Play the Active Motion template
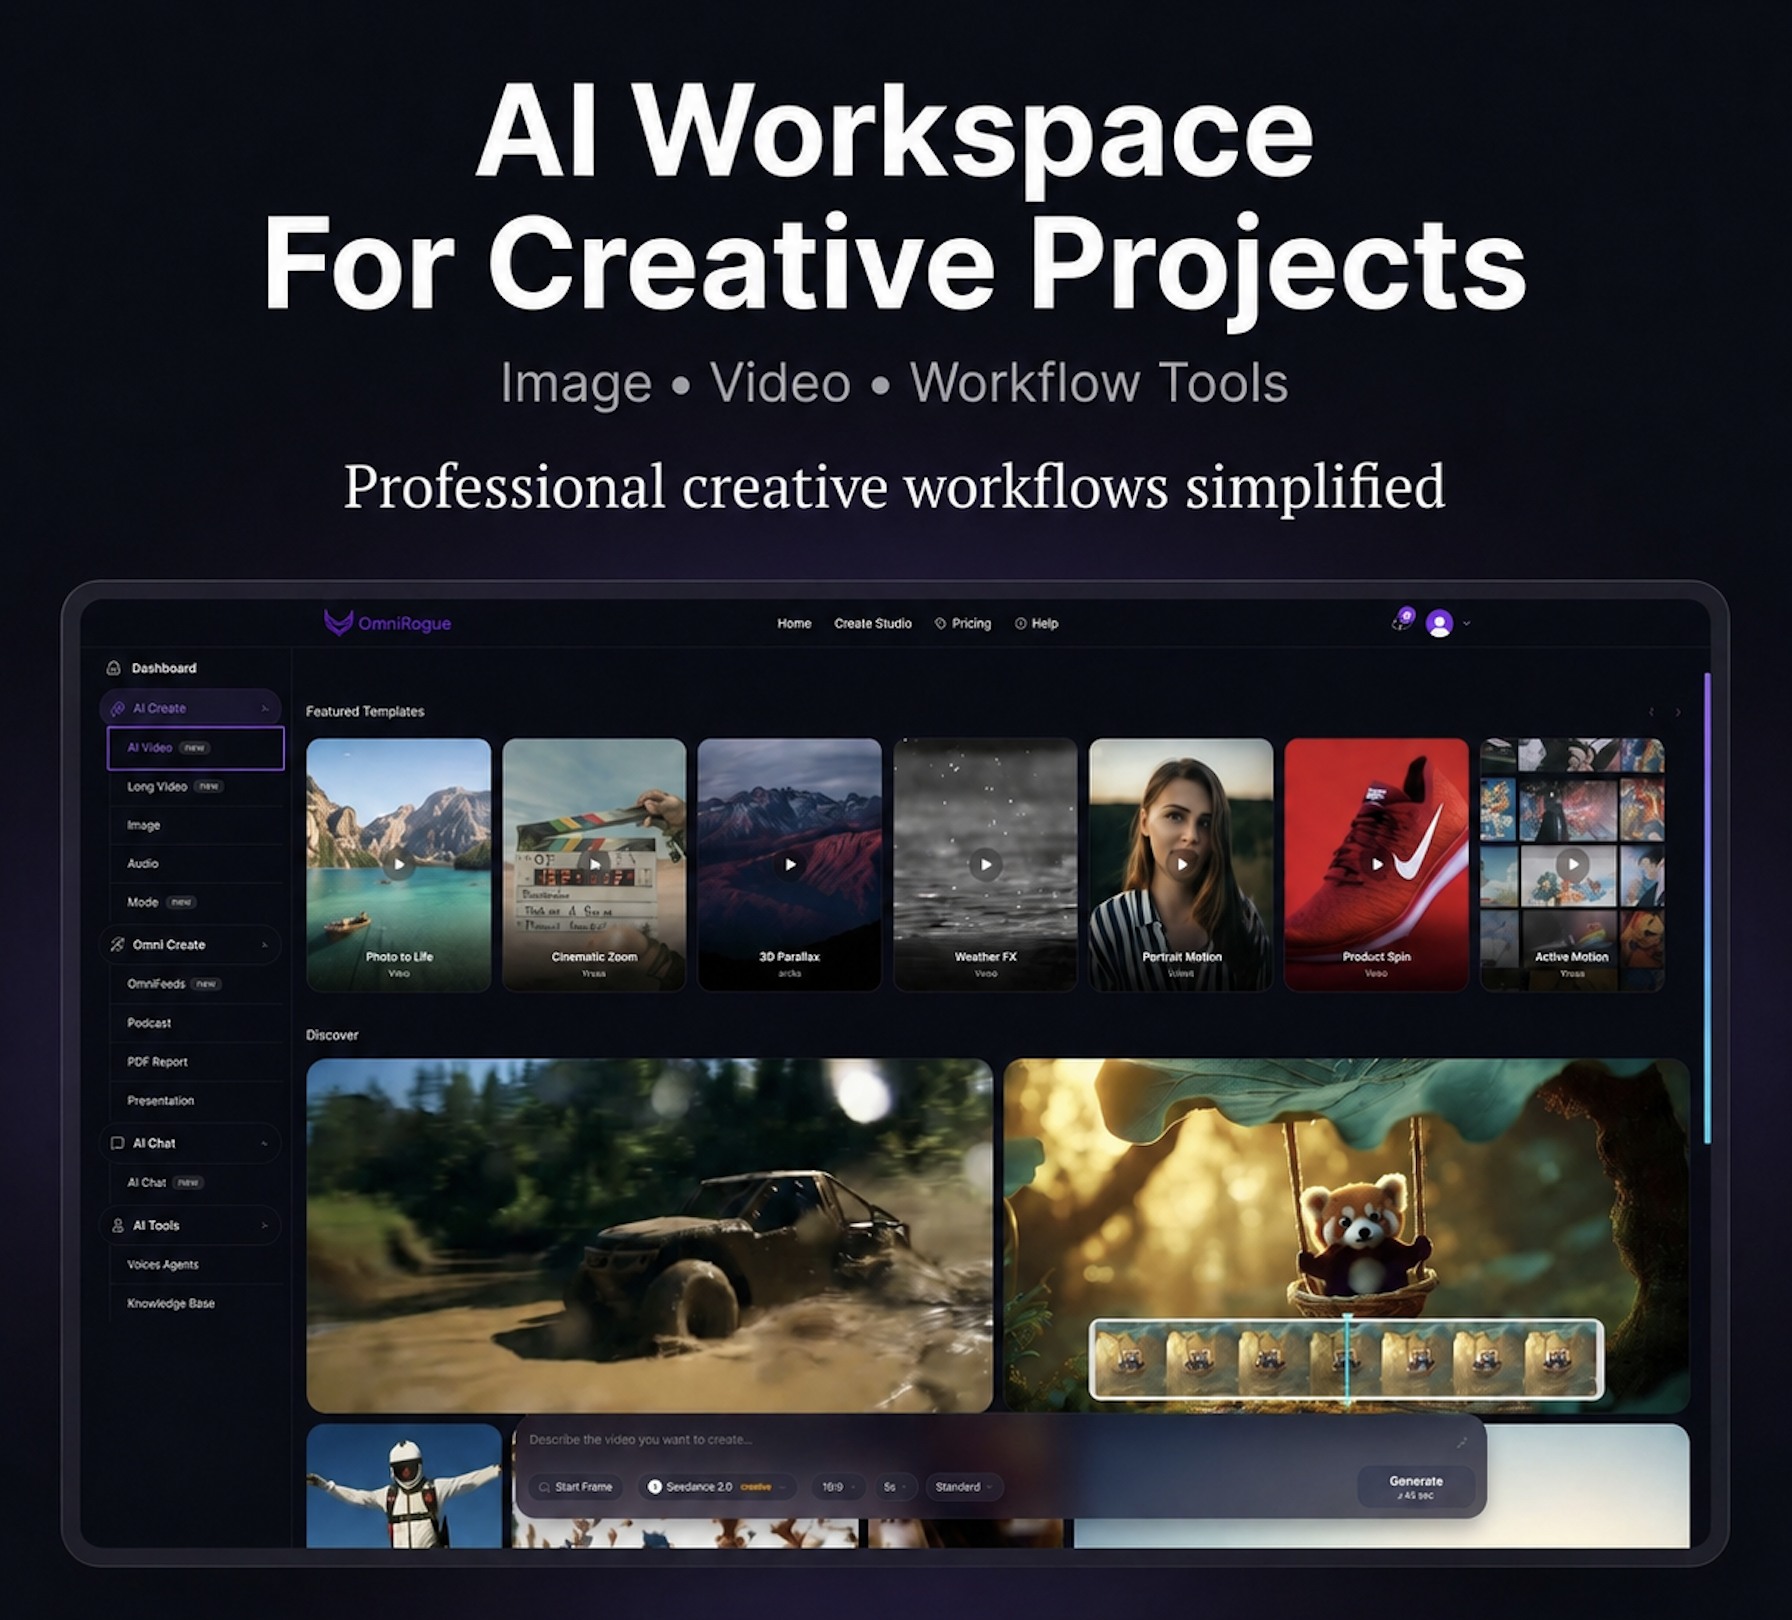 (1572, 865)
